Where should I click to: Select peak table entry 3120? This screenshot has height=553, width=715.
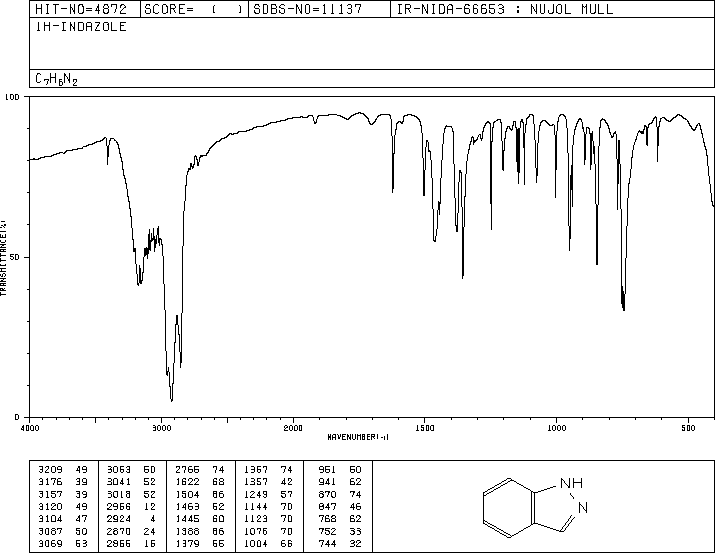click(x=50, y=506)
